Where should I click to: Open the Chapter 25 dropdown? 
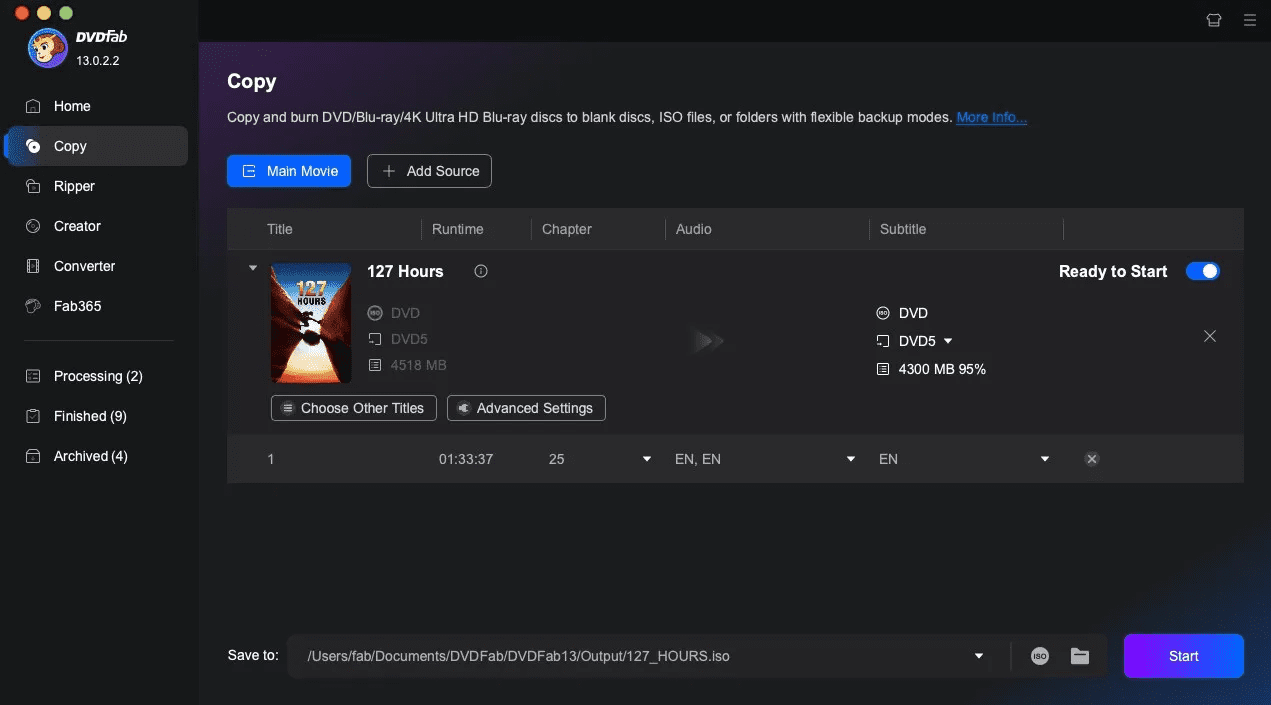click(x=646, y=459)
